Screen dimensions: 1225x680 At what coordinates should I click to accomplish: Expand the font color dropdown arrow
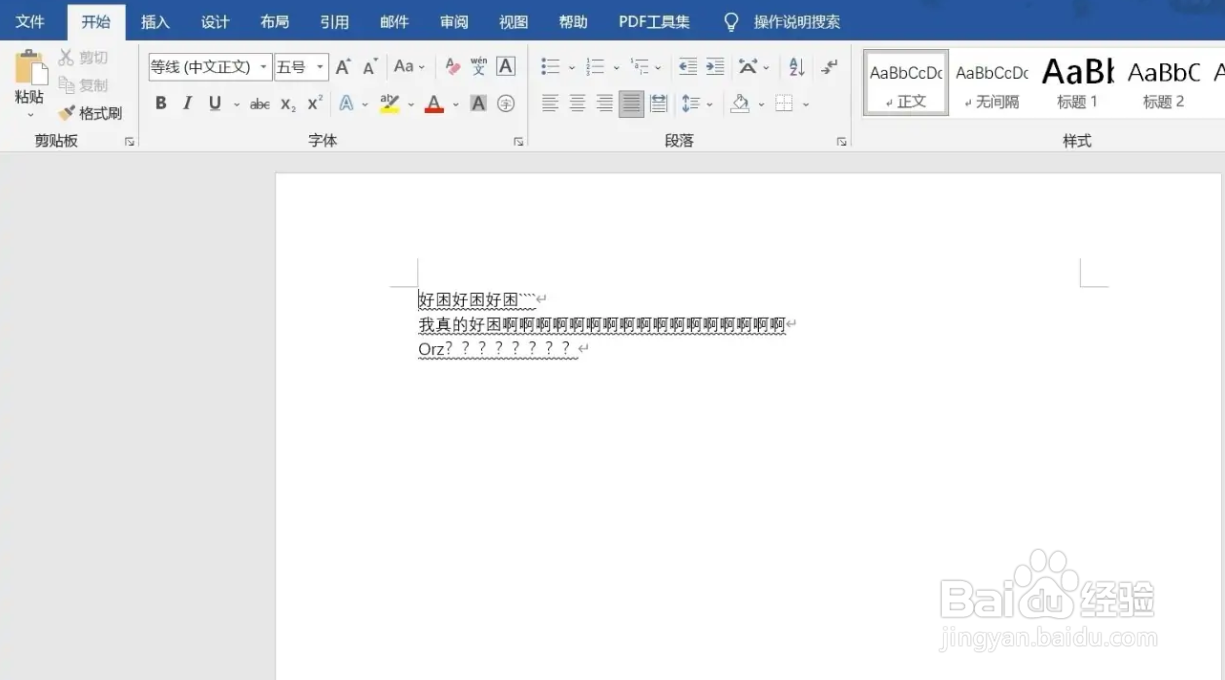tap(456, 104)
